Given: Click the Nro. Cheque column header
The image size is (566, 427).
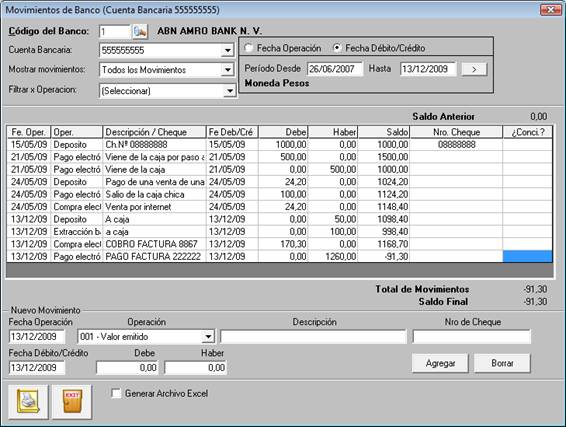Looking at the screenshot, I should 456,132.
